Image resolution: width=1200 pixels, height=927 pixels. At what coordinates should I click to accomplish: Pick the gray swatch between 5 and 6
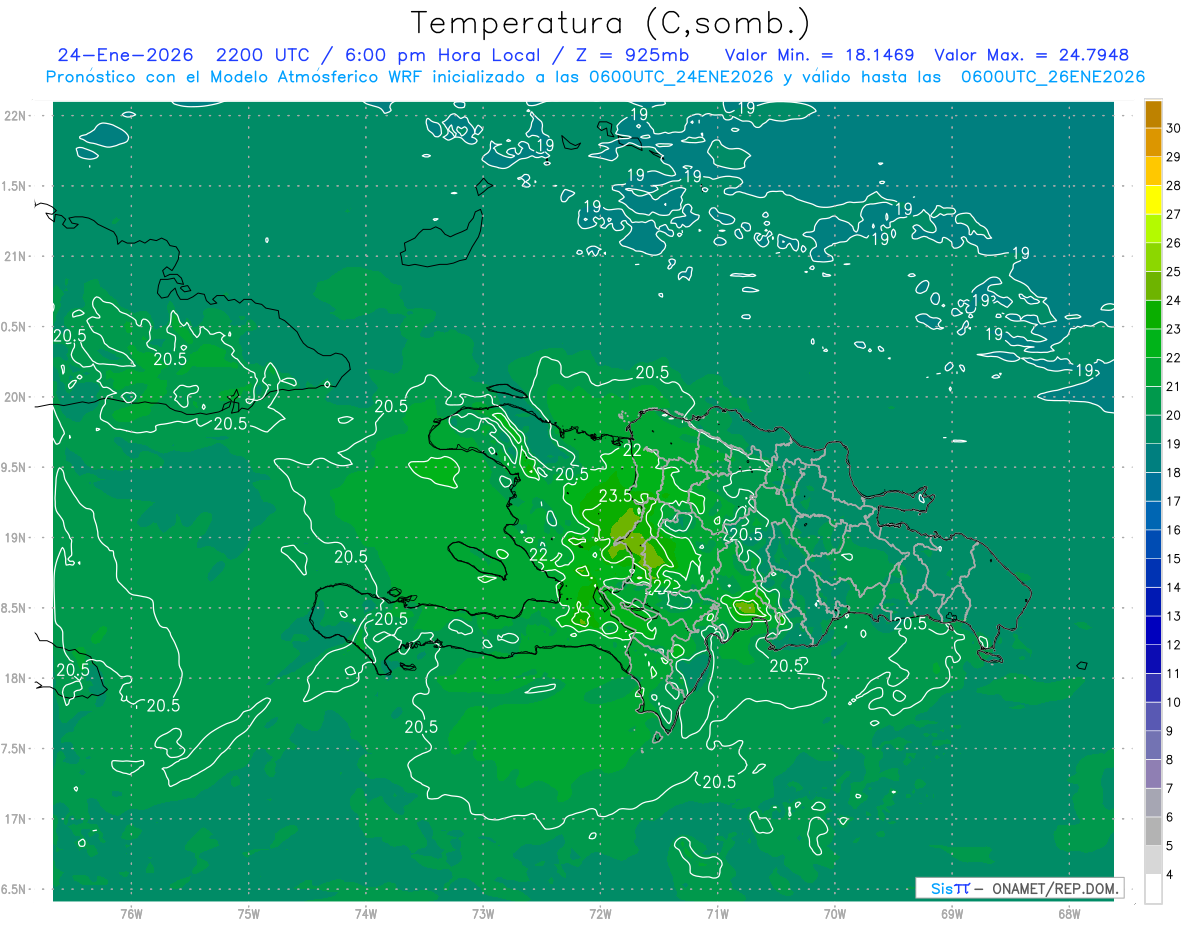pos(1153,832)
